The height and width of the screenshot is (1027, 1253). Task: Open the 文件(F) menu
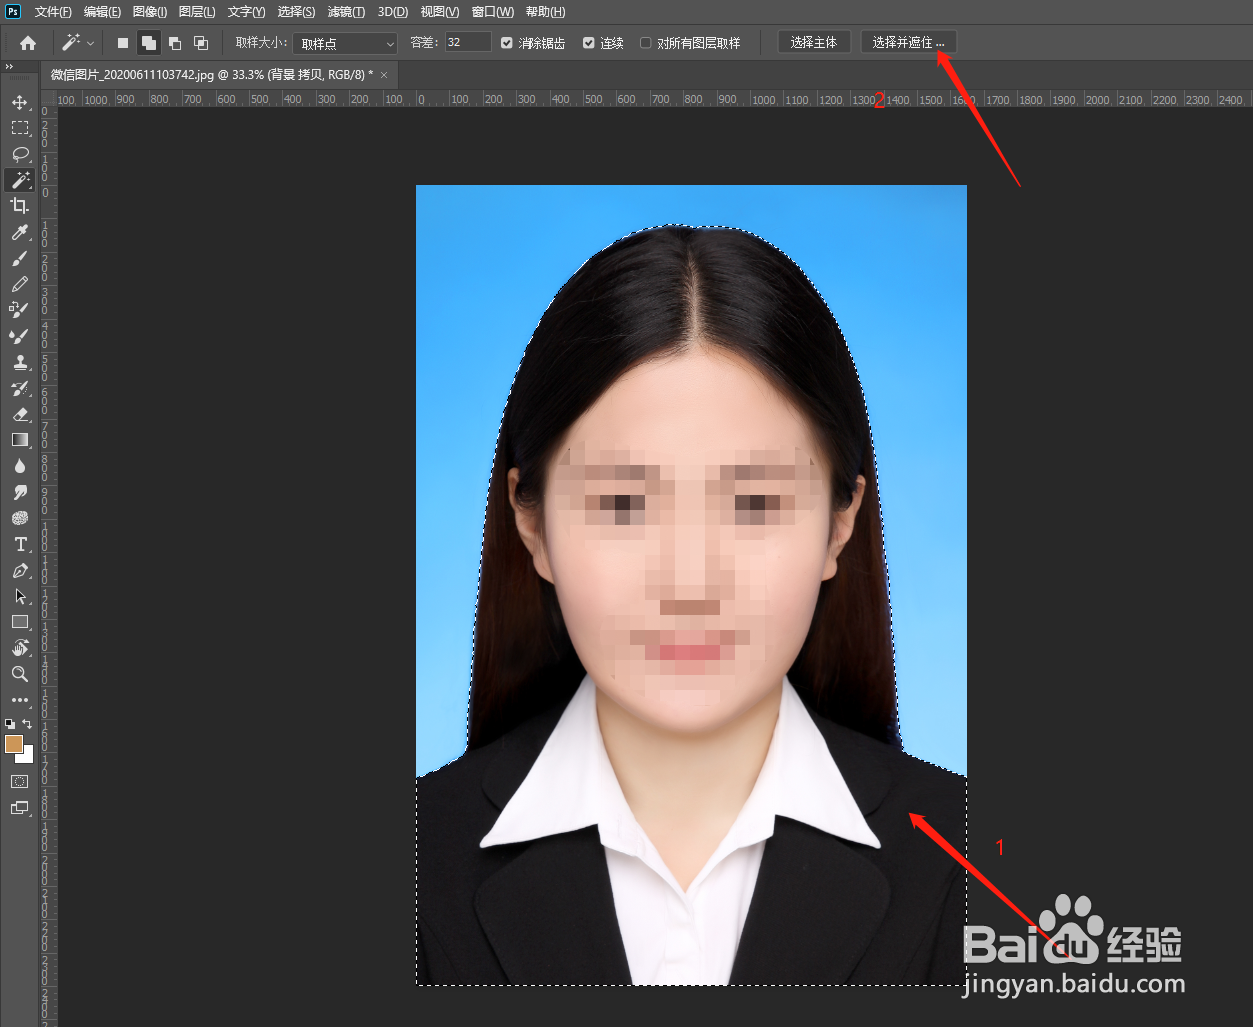coord(53,12)
